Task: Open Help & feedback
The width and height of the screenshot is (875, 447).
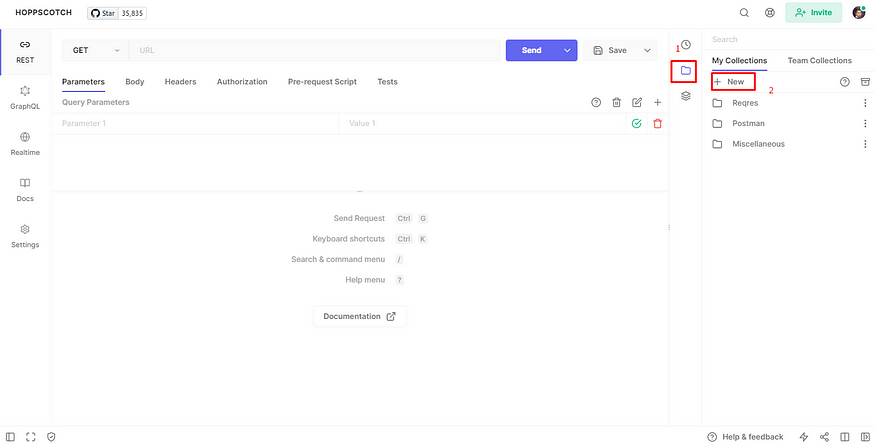Action: click(746, 437)
